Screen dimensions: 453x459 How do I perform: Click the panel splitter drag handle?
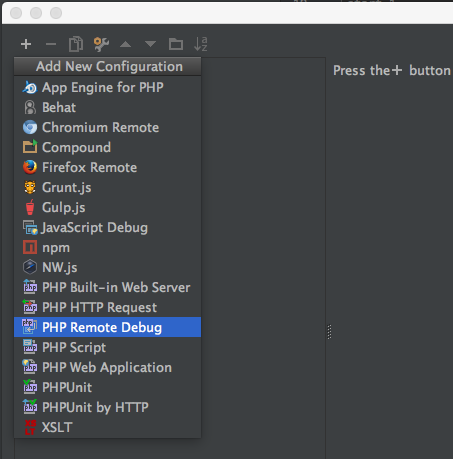tap(329, 332)
